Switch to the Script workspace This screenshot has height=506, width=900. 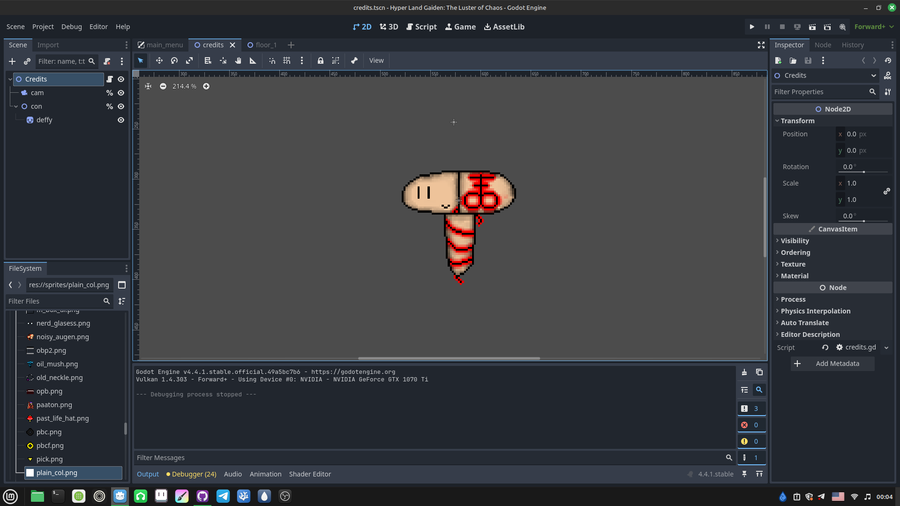tap(422, 26)
